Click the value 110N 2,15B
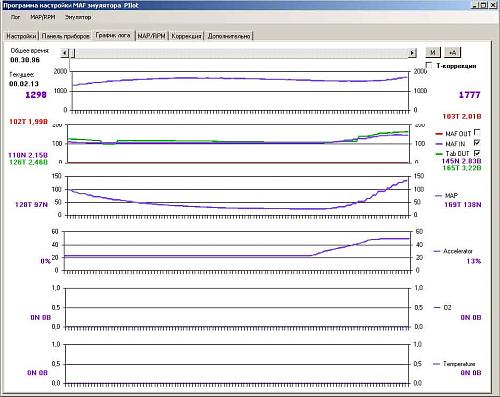 coord(28,155)
